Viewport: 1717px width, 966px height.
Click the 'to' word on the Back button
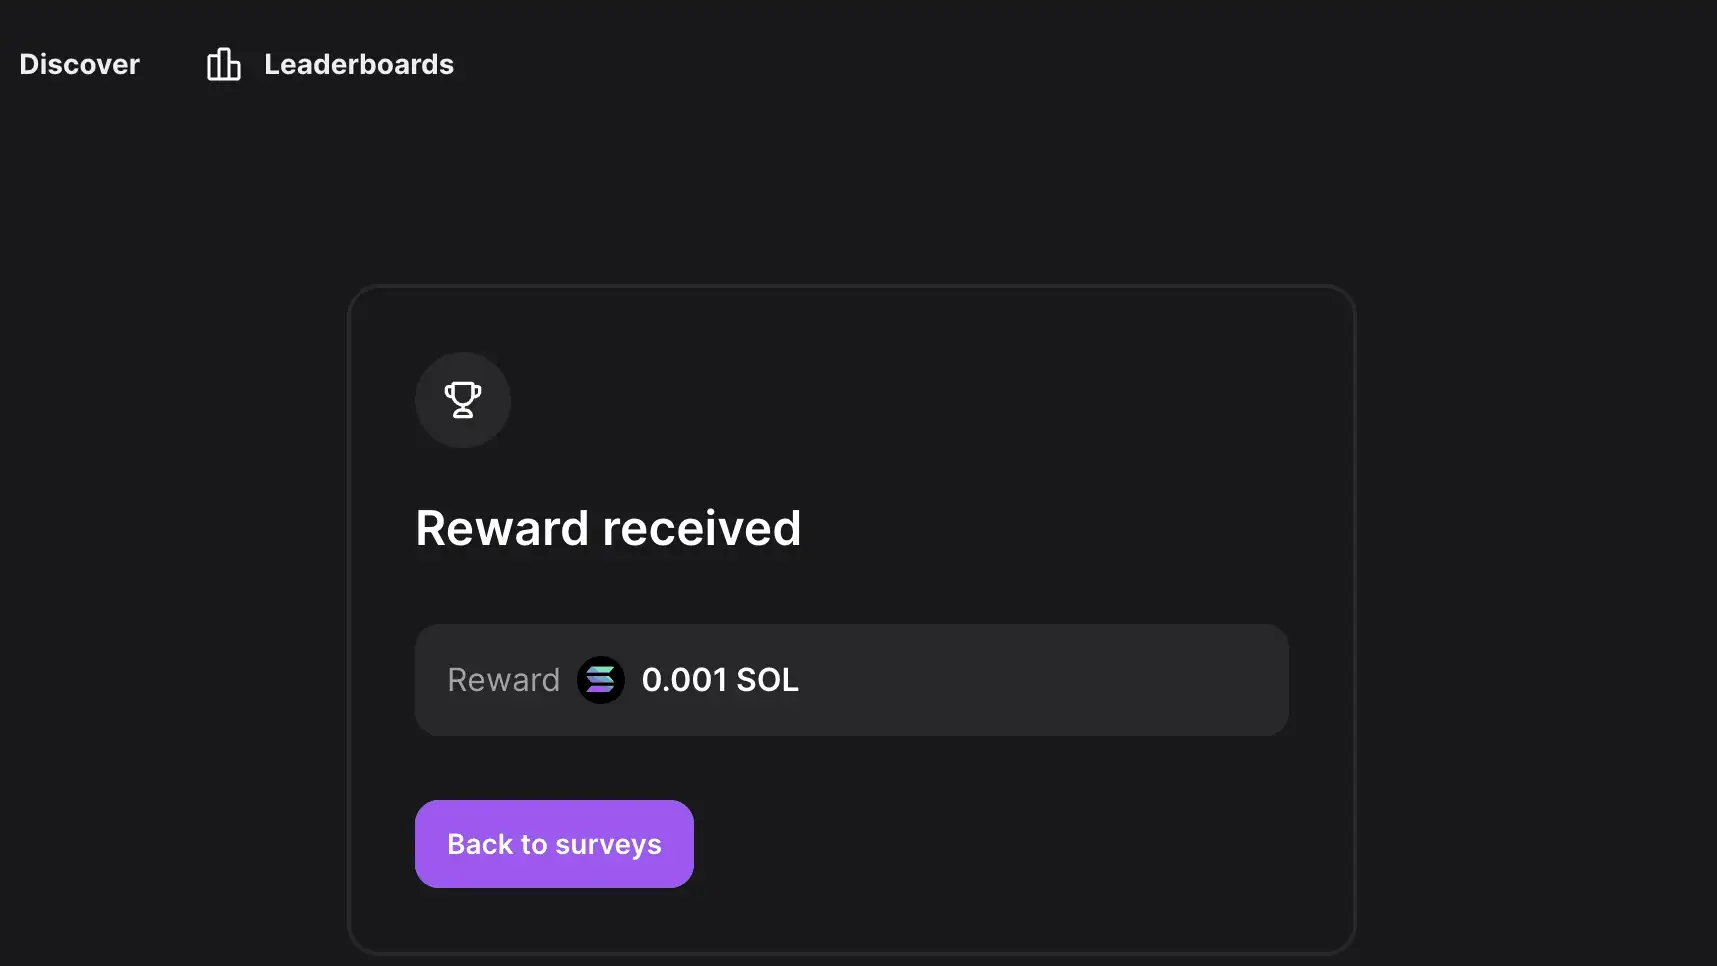point(534,845)
